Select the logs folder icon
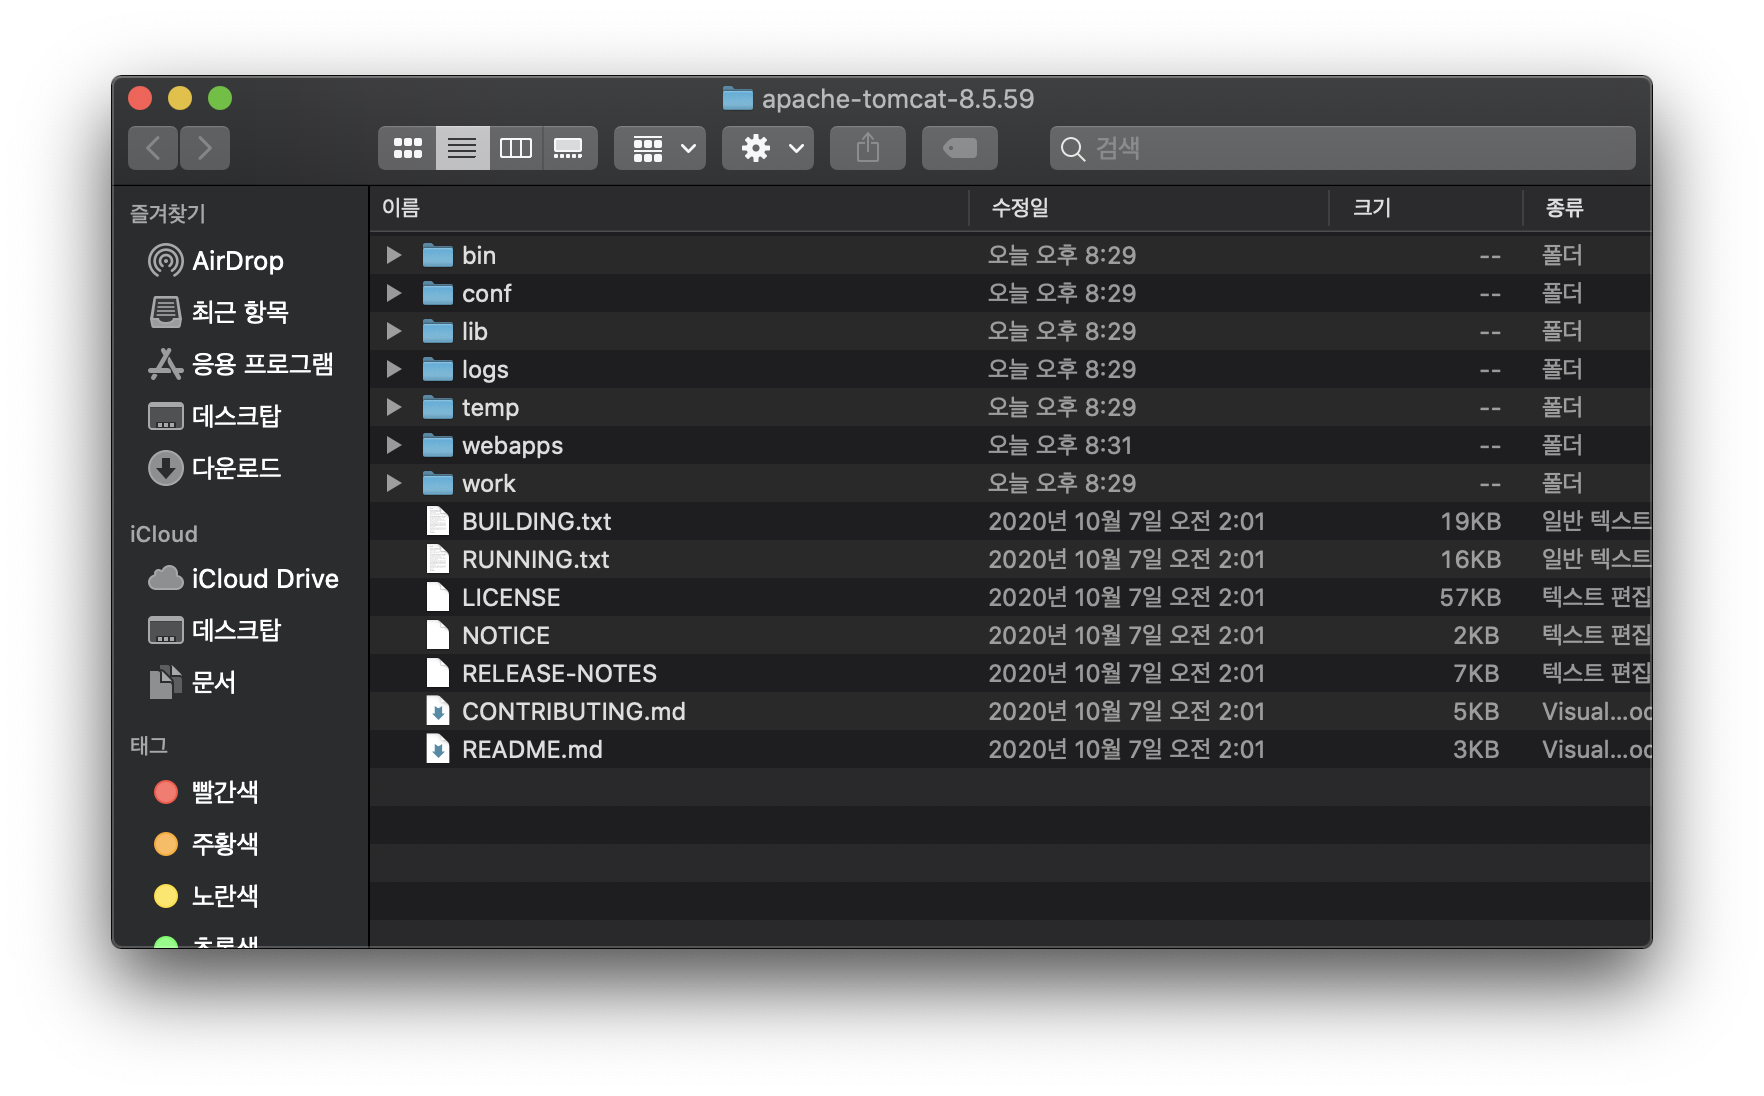 click(x=438, y=369)
